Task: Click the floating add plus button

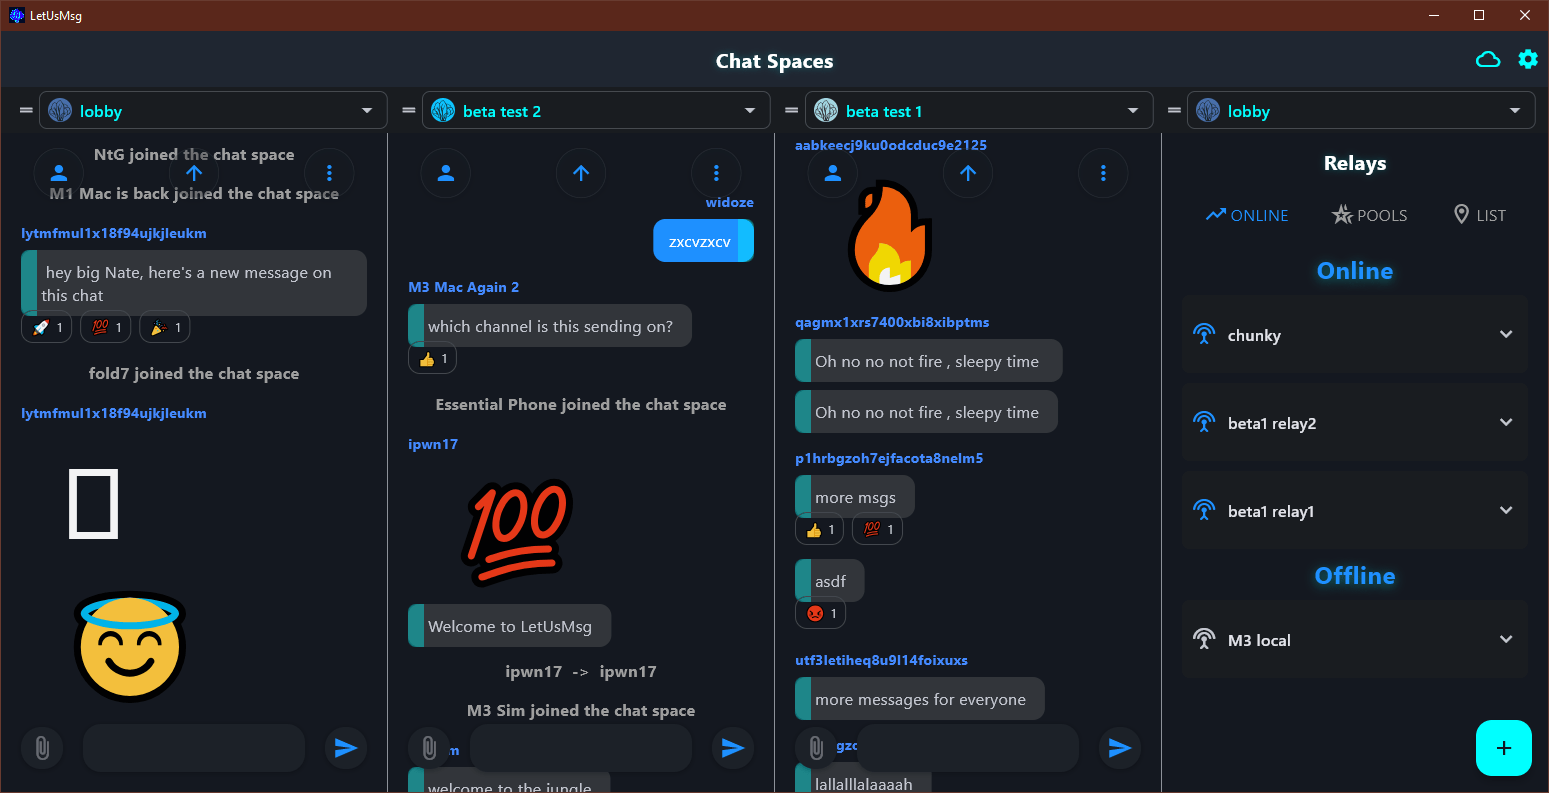Action: click(x=1503, y=748)
